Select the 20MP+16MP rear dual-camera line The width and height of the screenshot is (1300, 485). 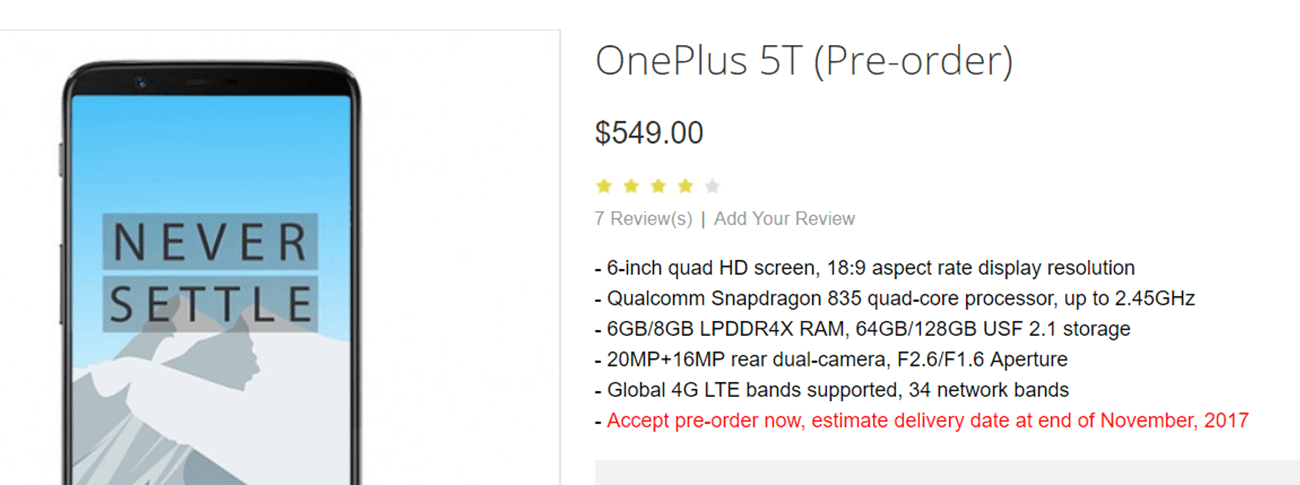pyautogui.click(x=831, y=359)
